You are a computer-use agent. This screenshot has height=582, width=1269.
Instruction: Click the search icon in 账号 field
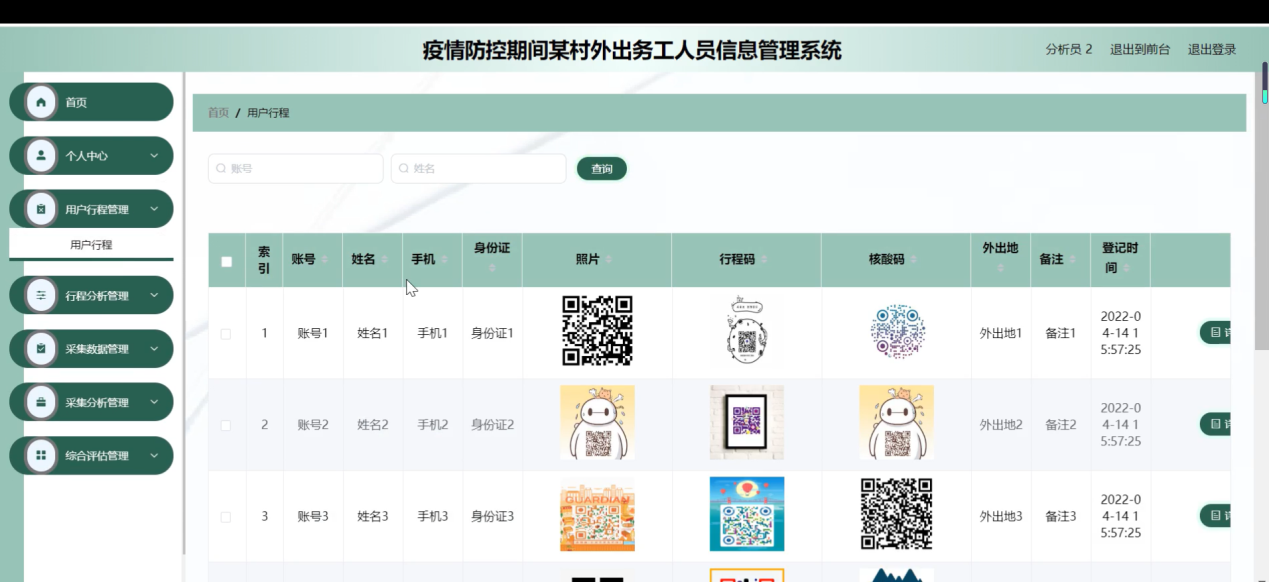coord(221,169)
